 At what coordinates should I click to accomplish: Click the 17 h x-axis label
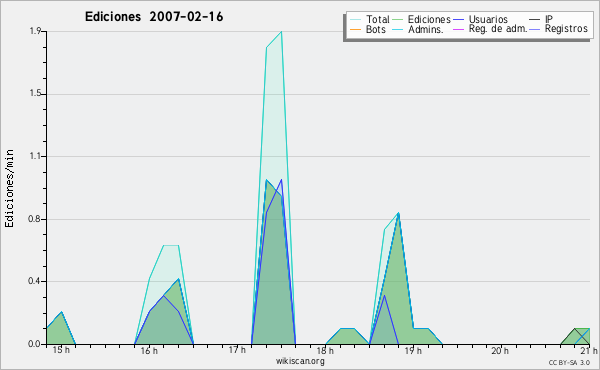237,350
